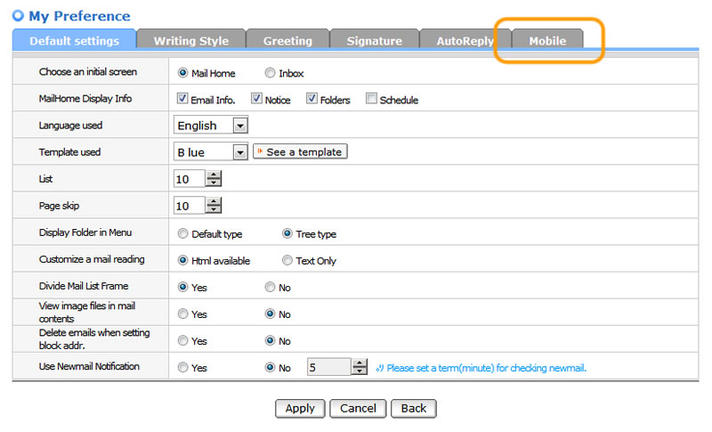Click the newmail notification minutes field

(329, 367)
